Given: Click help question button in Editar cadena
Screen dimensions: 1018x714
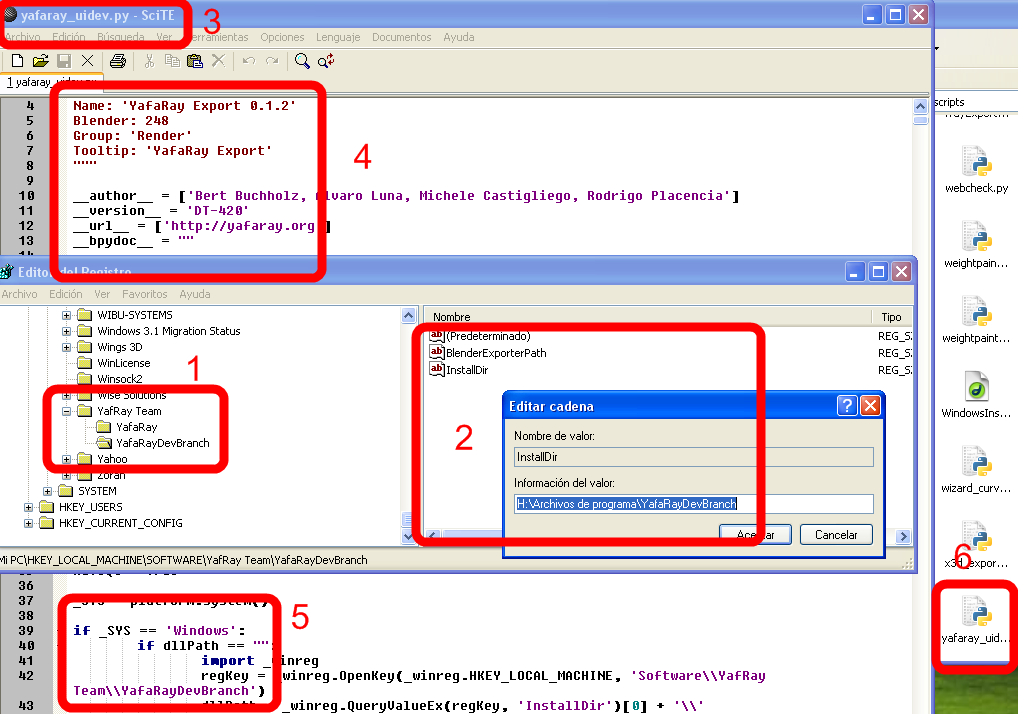Looking at the screenshot, I should [847, 406].
